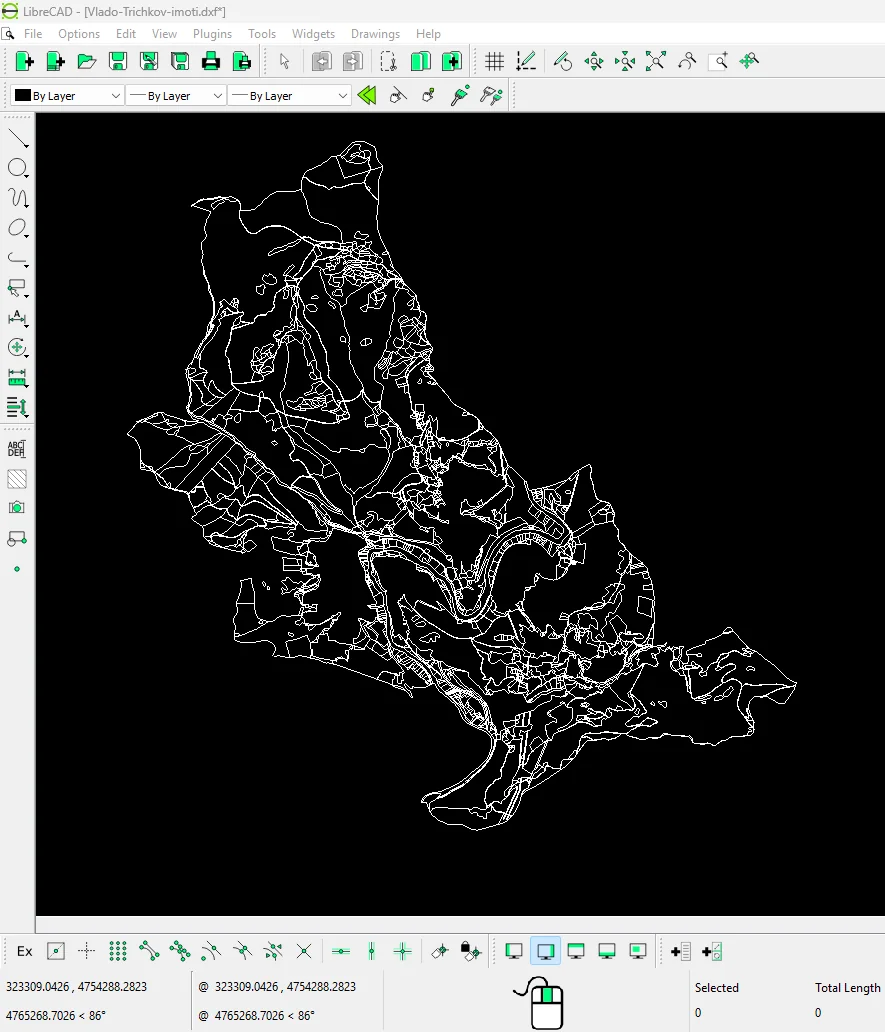885x1032 pixels.
Task: Open the existing file folder icon
Action: 87,62
